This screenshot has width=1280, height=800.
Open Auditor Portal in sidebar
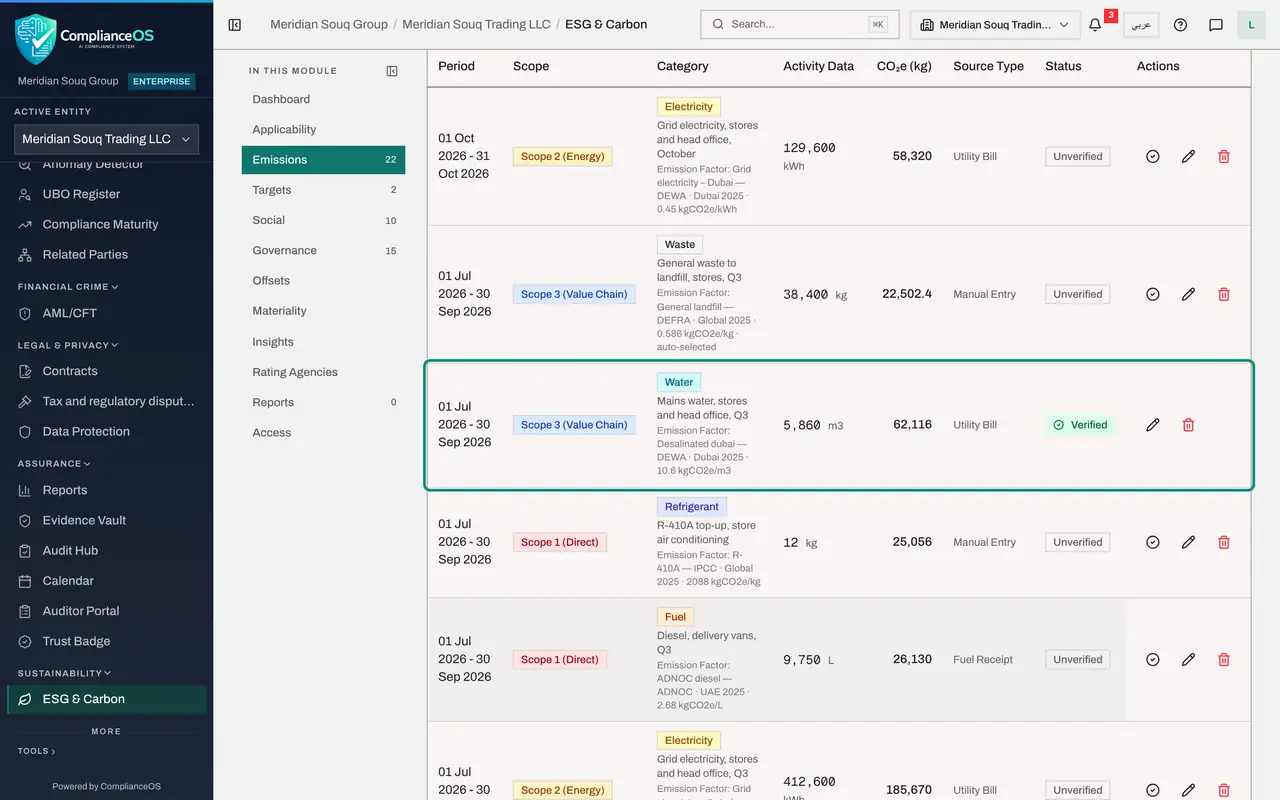click(106, 611)
